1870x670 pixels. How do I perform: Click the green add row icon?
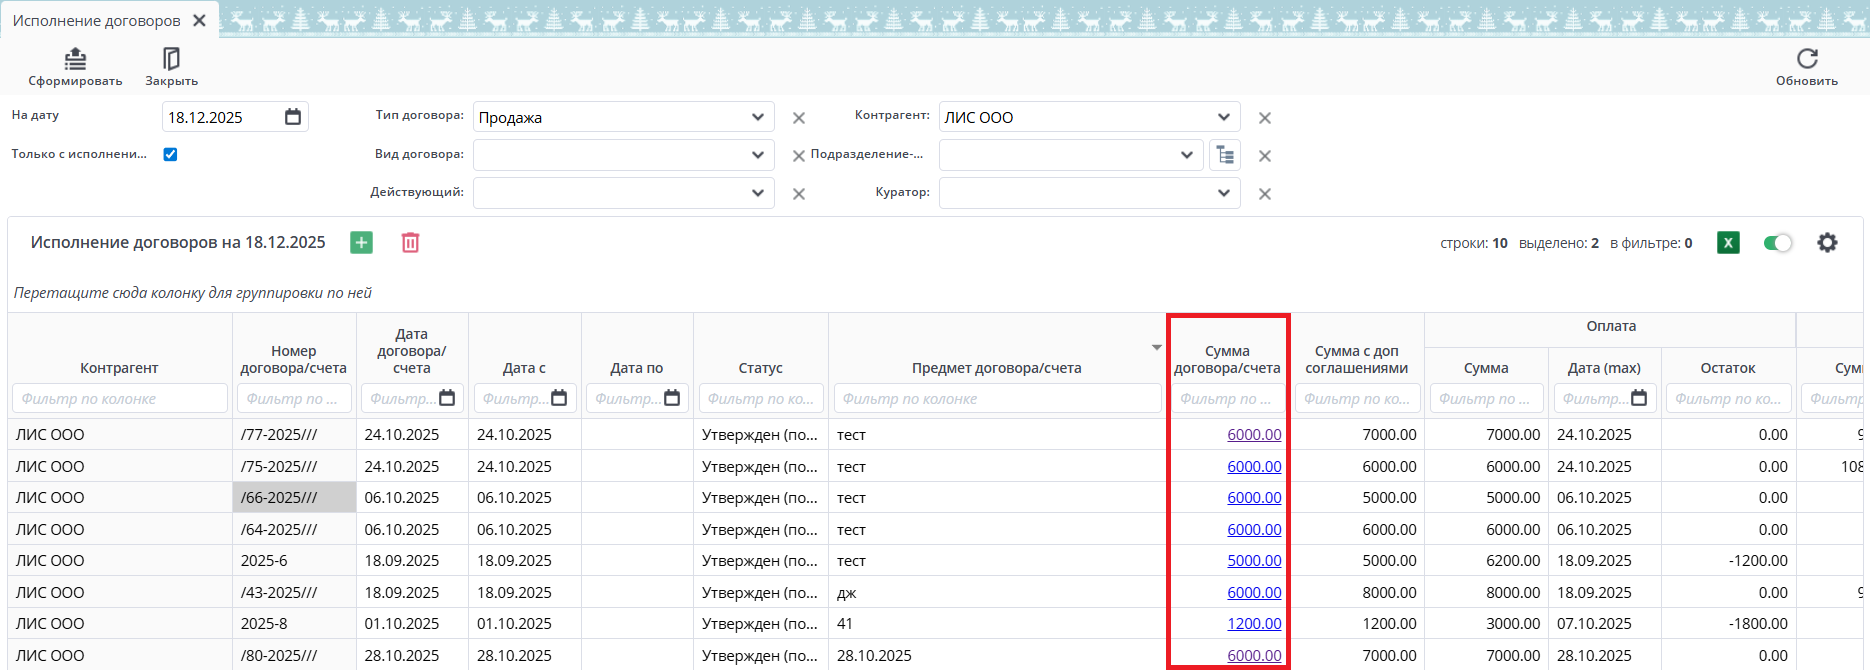pyautogui.click(x=362, y=243)
